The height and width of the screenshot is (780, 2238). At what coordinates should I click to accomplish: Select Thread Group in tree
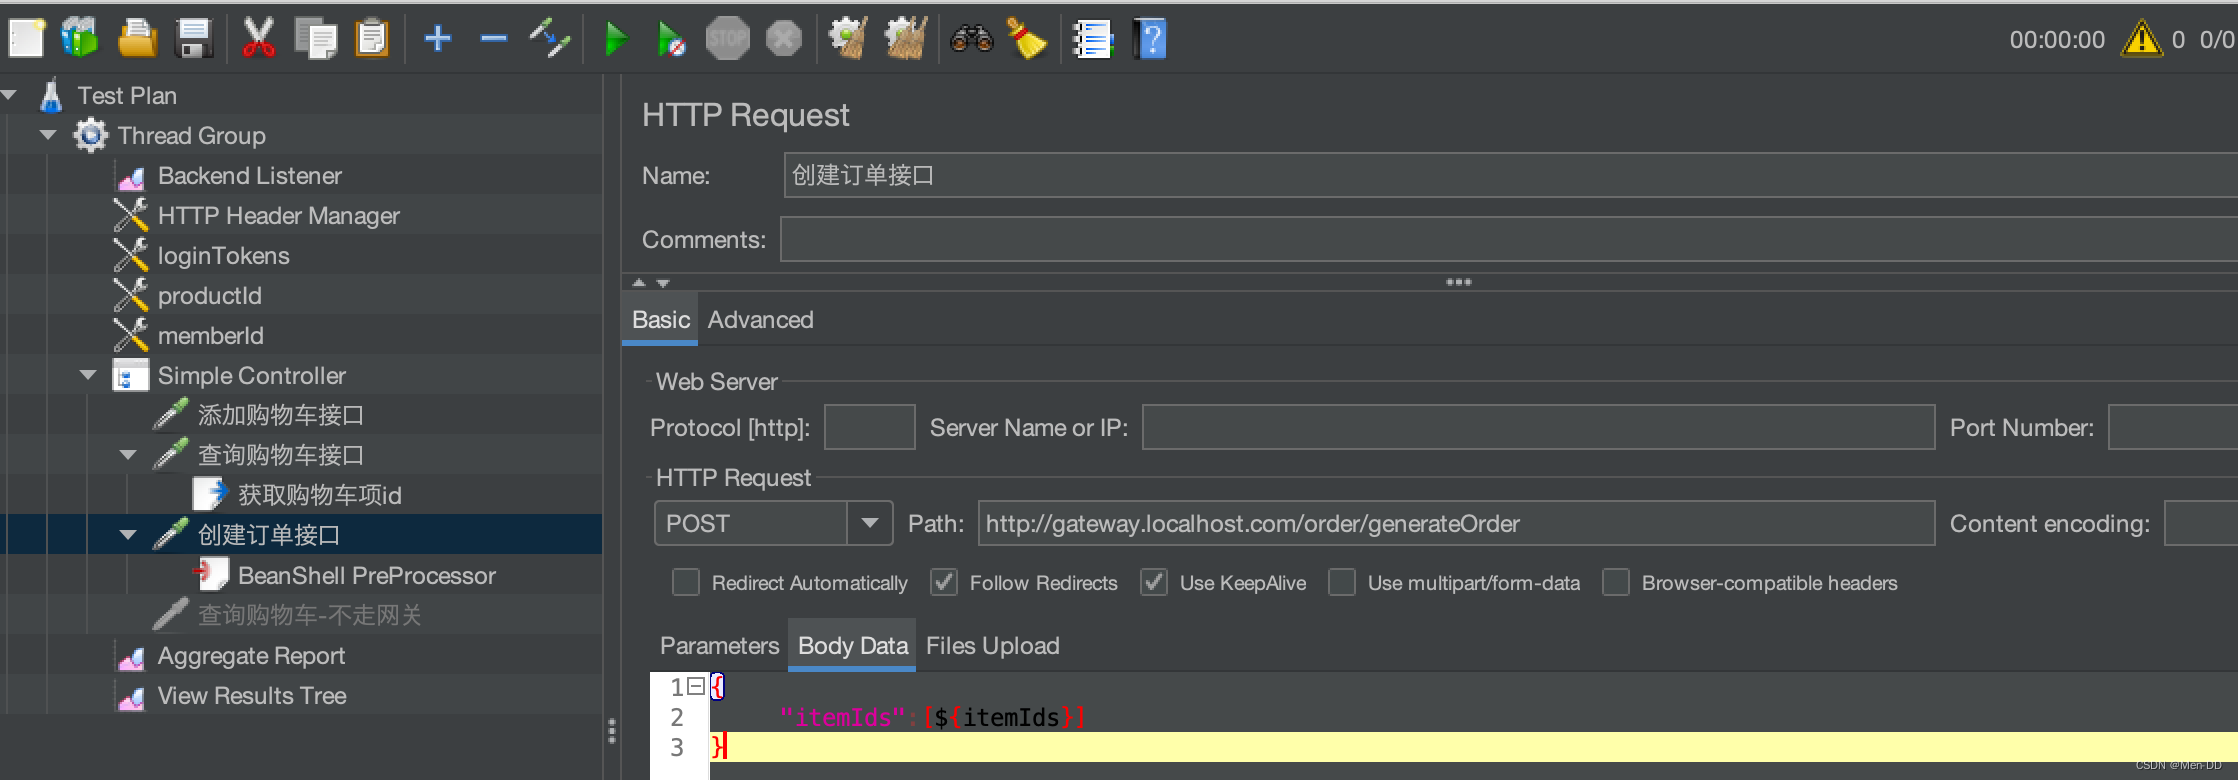pos(192,135)
